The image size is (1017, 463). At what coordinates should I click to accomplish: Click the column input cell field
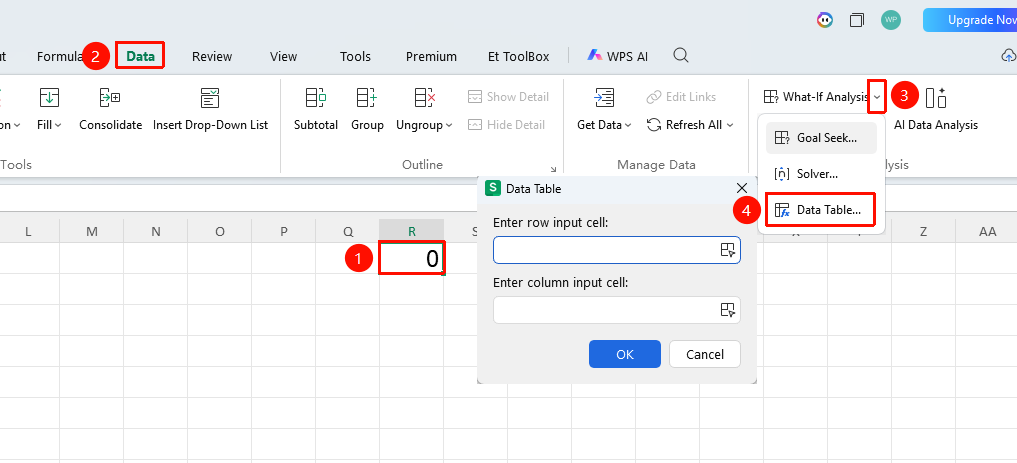[x=616, y=310]
